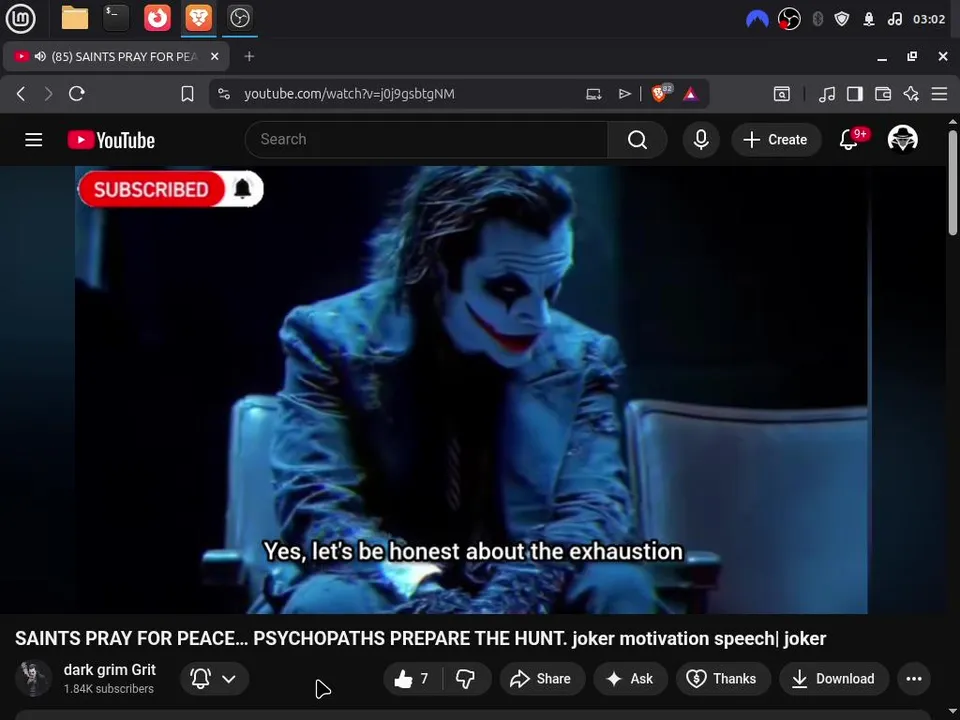Click the scrollbar down arrow
Screen dimensions: 960x720
pyautogui.click(x=953, y=713)
